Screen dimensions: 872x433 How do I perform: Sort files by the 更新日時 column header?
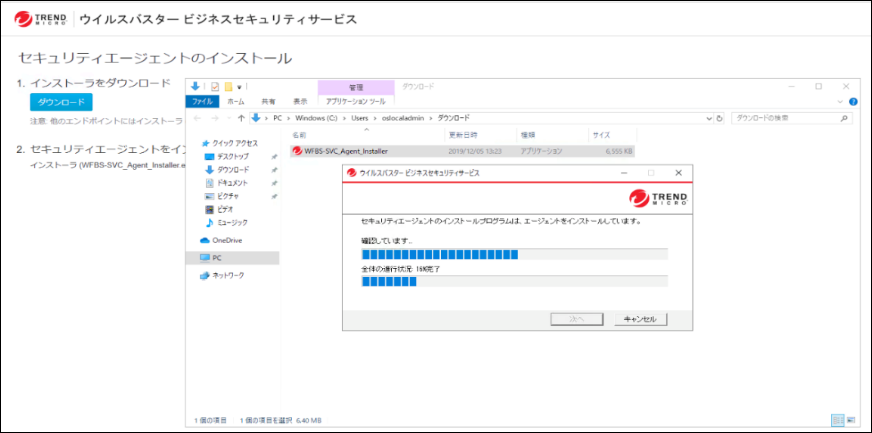462,134
